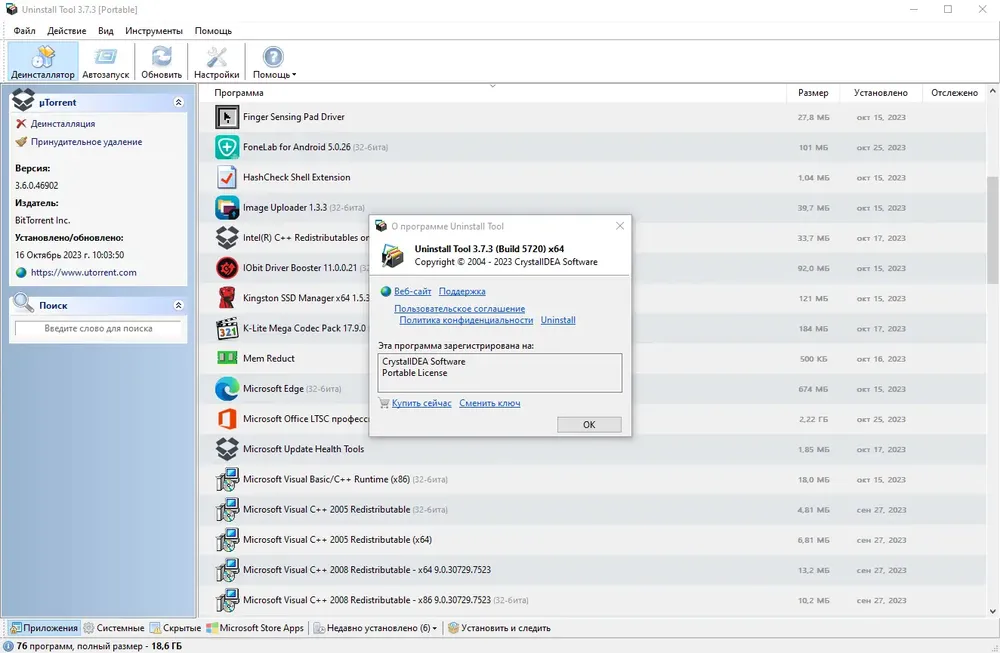Click the Microsoft Edge program icon
The height and width of the screenshot is (653, 1000).
227,389
